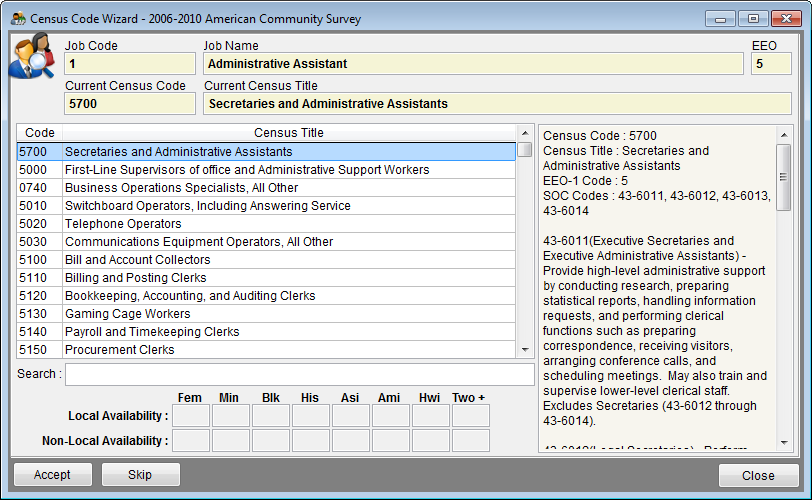Select Communications Equipment Operators, All Other
812x500 pixels.
click(266, 242)
